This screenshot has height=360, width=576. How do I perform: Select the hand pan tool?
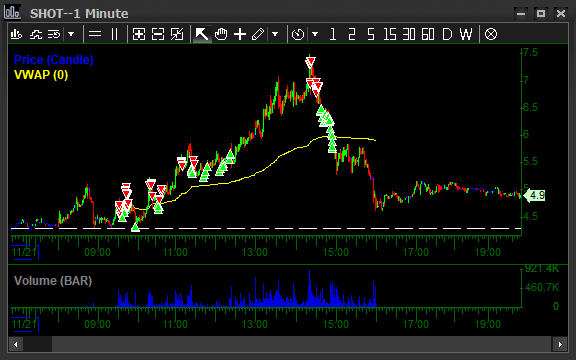click(x=221, y=35)
